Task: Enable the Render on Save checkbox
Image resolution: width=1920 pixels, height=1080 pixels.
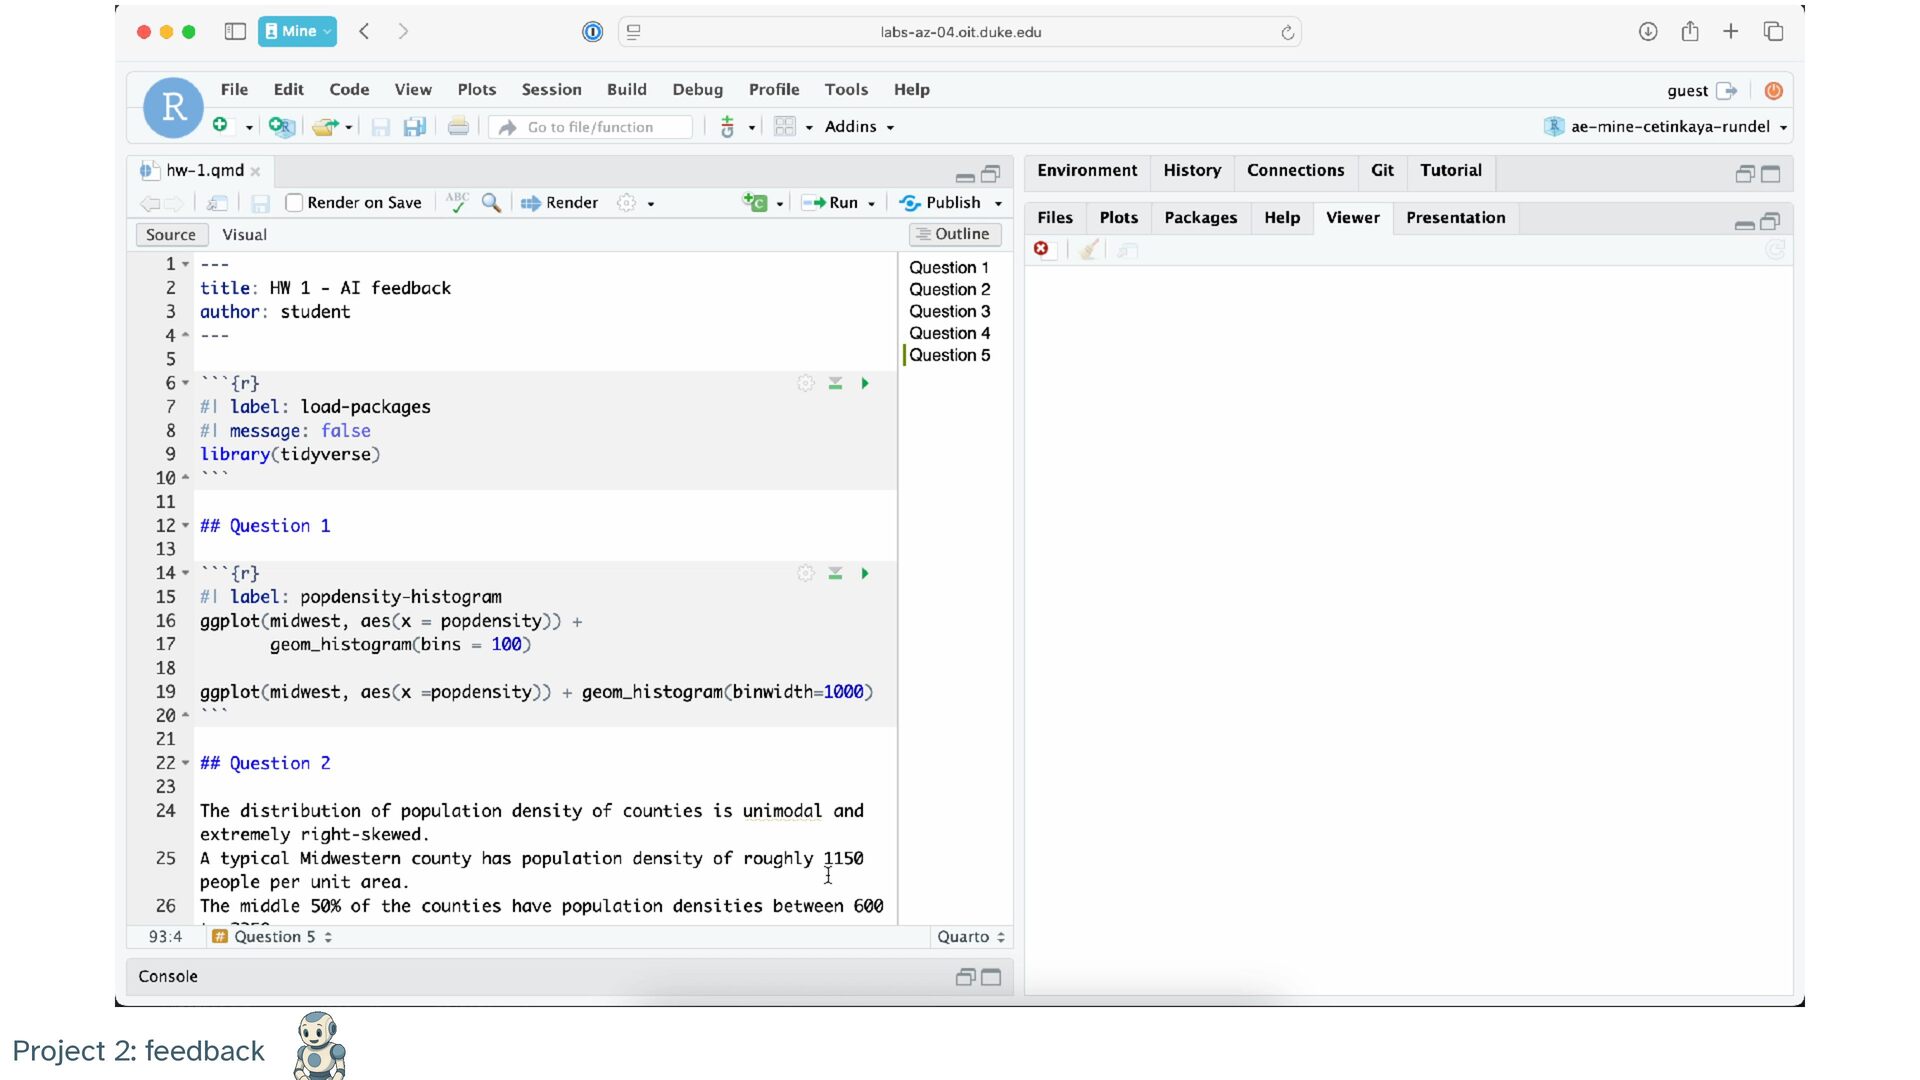Action: tap(294, 203)
